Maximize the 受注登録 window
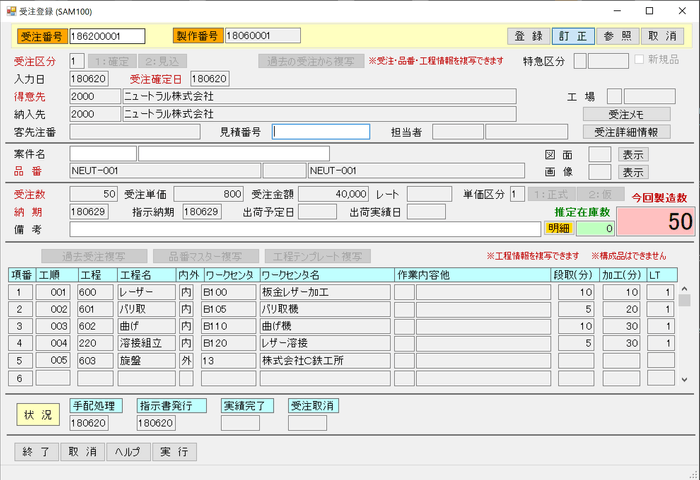Image resolution: width=700 pixels, height=480 pixels. click(x=649, y=10)
